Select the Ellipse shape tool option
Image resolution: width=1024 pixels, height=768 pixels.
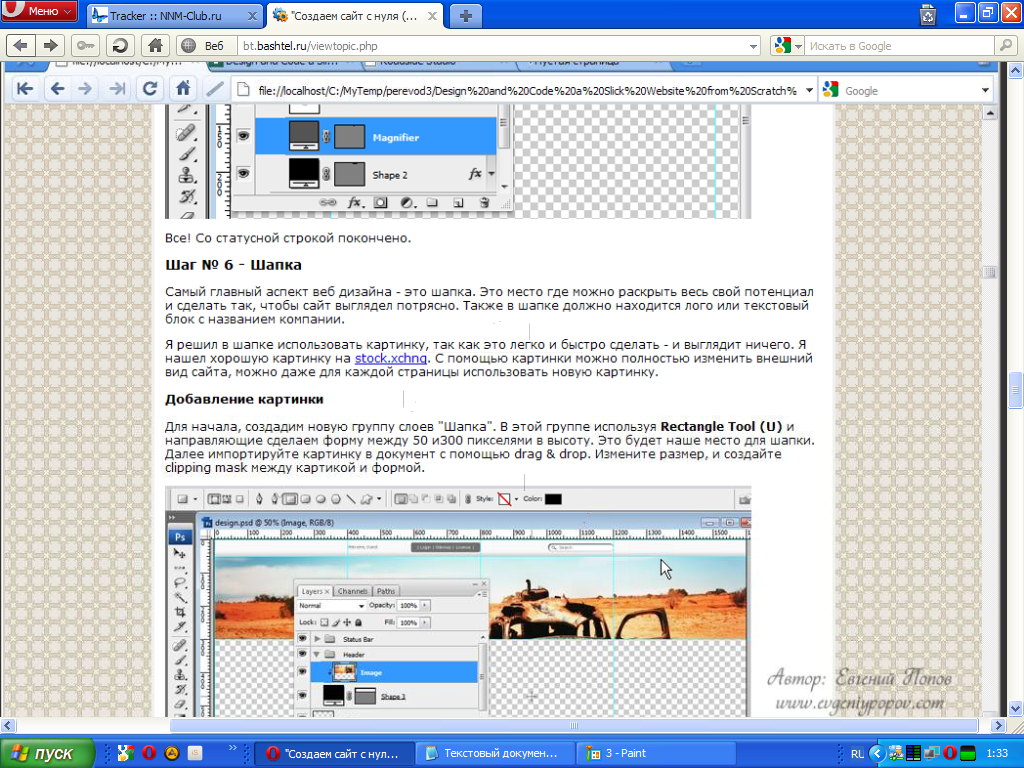[x=321, y=499]
